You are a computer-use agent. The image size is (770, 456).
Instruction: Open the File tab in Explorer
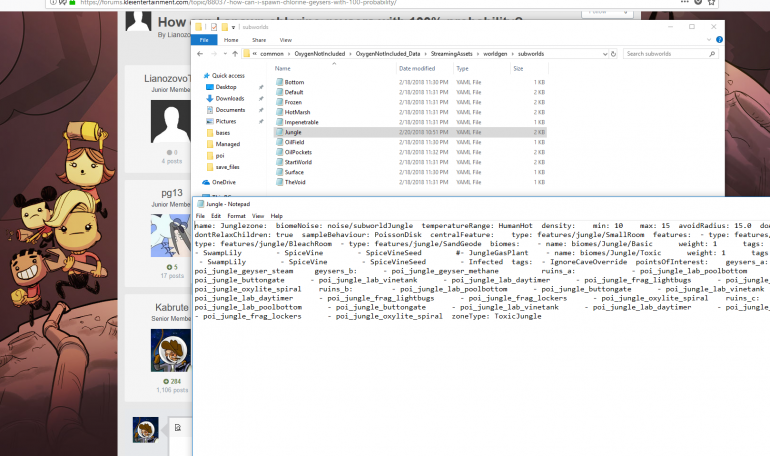[203, 39]
